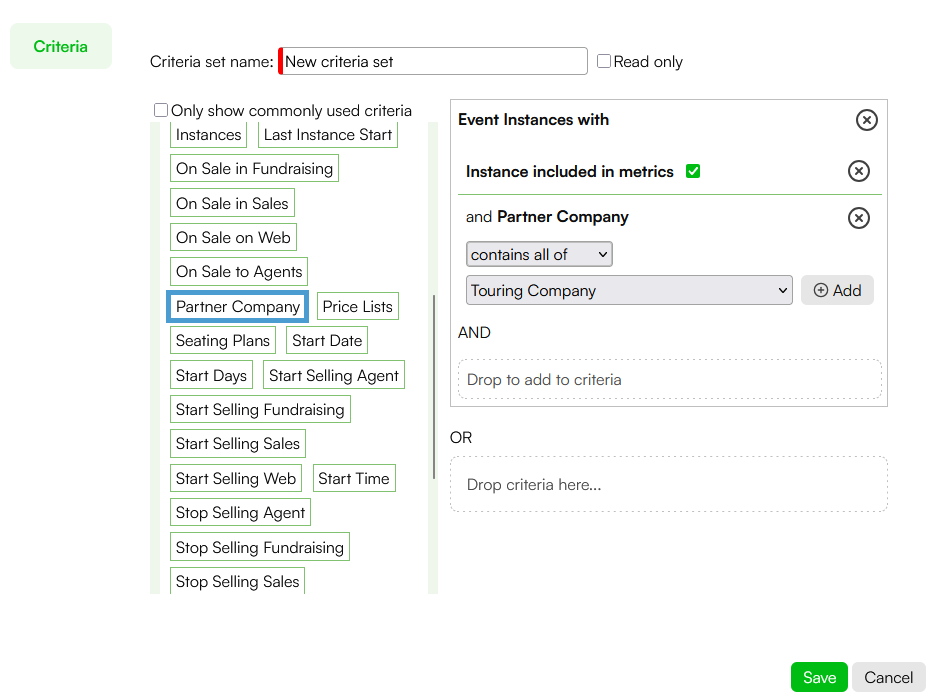
Task: Select the Stop Selling Sales criterion
Action: pos(238,581)
